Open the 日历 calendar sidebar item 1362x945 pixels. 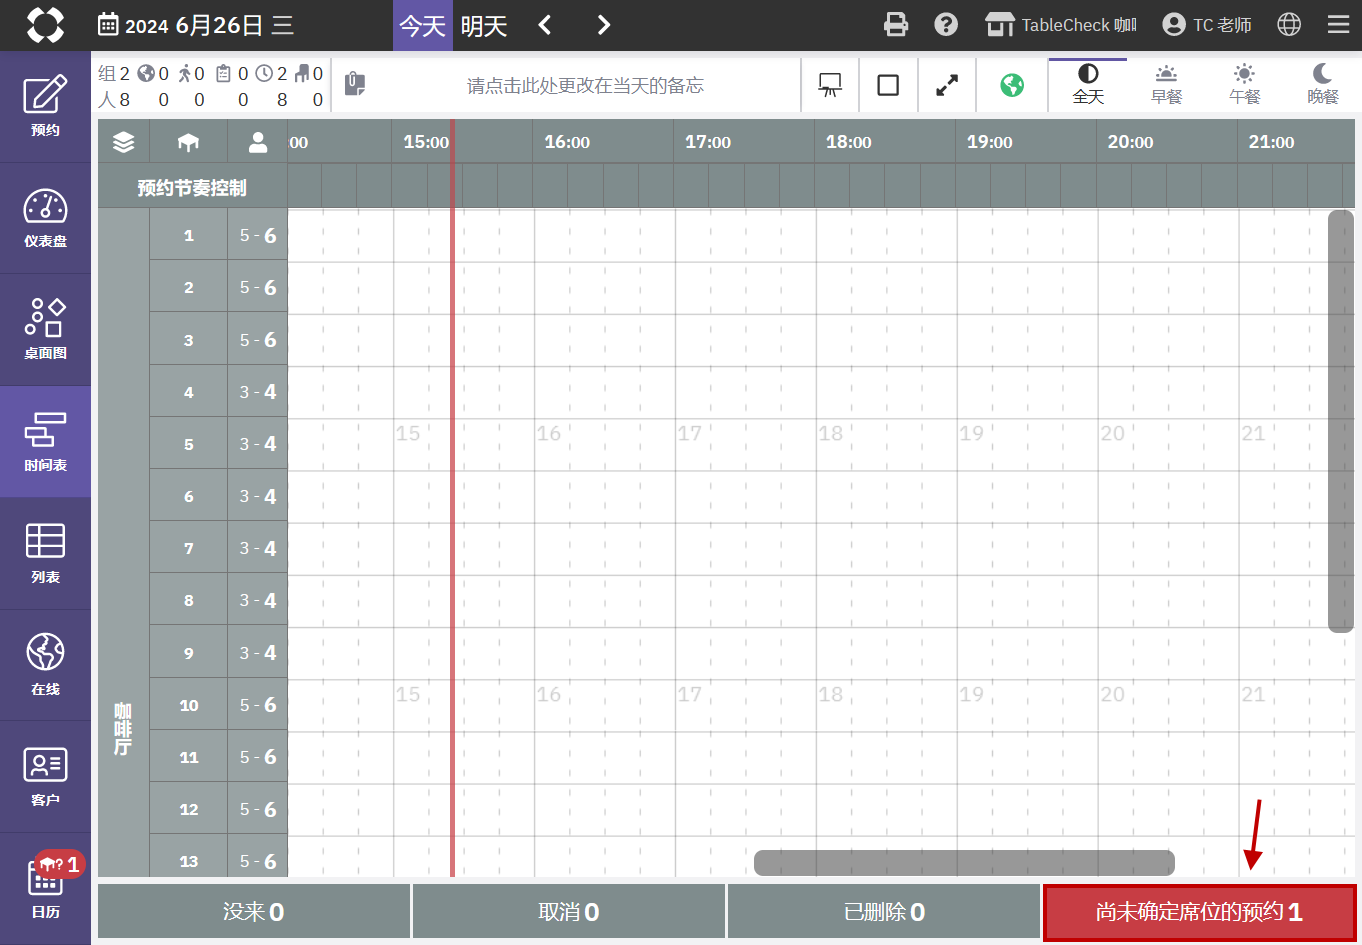point(45,889)
